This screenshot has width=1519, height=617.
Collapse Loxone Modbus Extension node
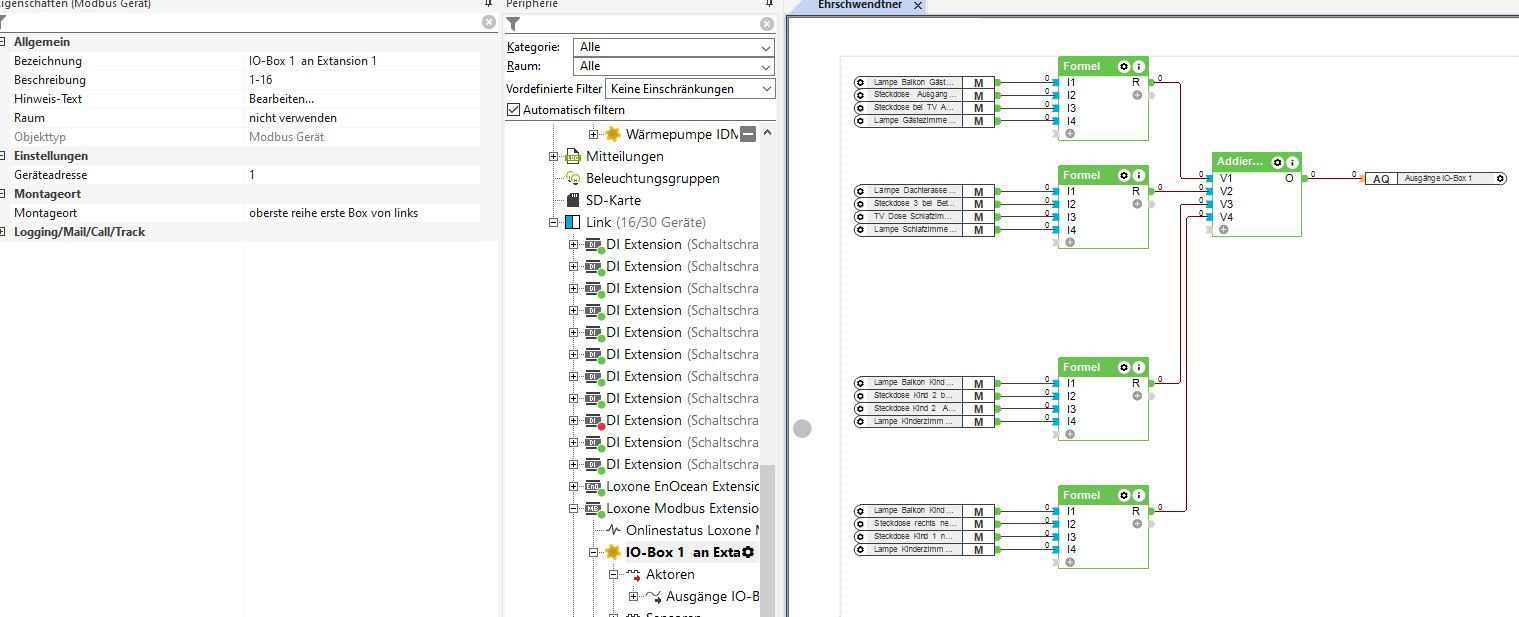[x=574, y=508]
